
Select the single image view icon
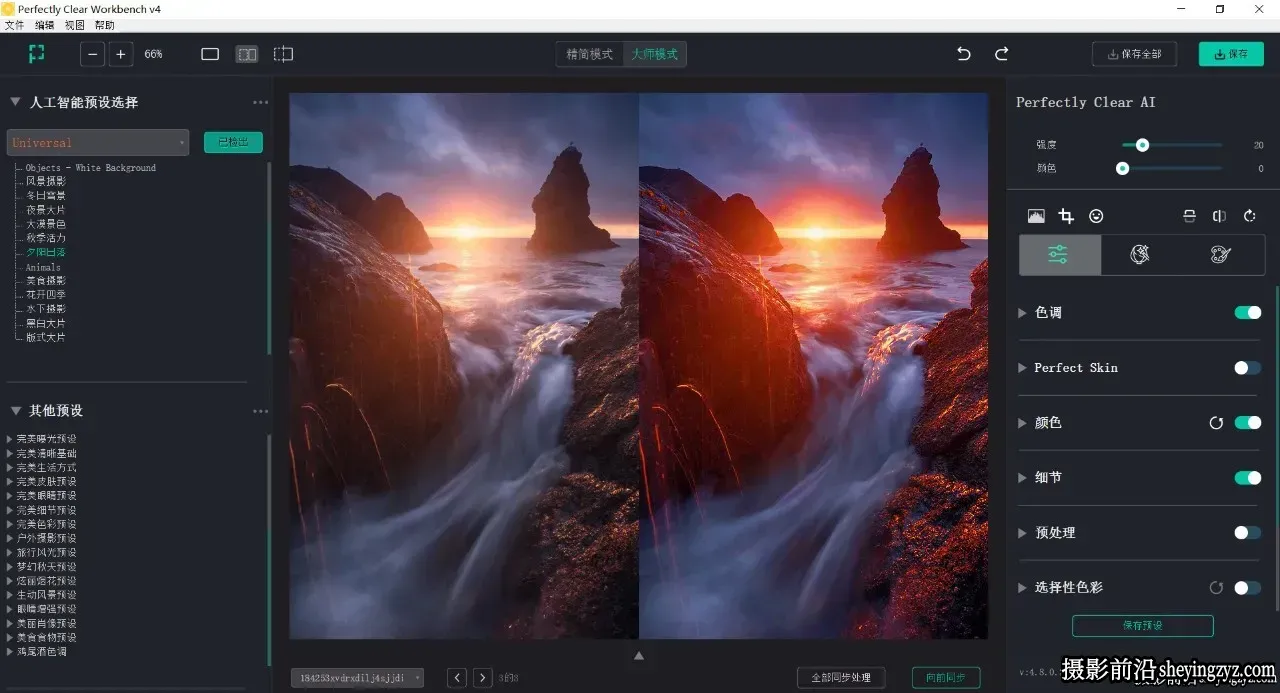pos(210,54)
